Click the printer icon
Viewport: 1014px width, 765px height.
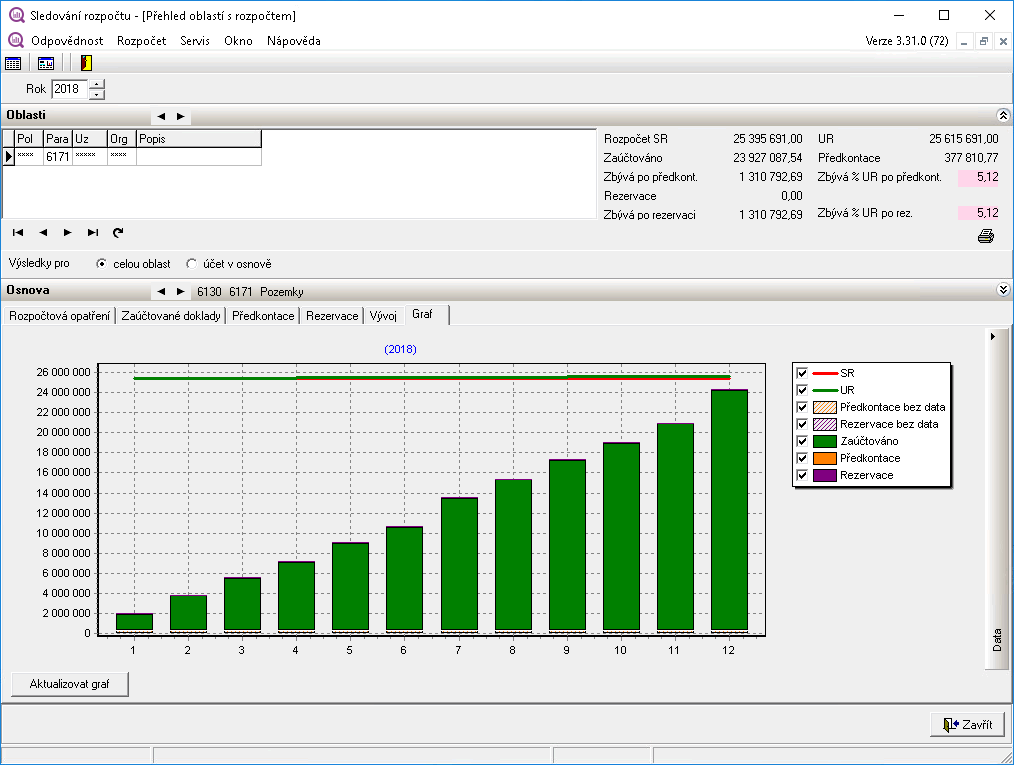[985, 237]
